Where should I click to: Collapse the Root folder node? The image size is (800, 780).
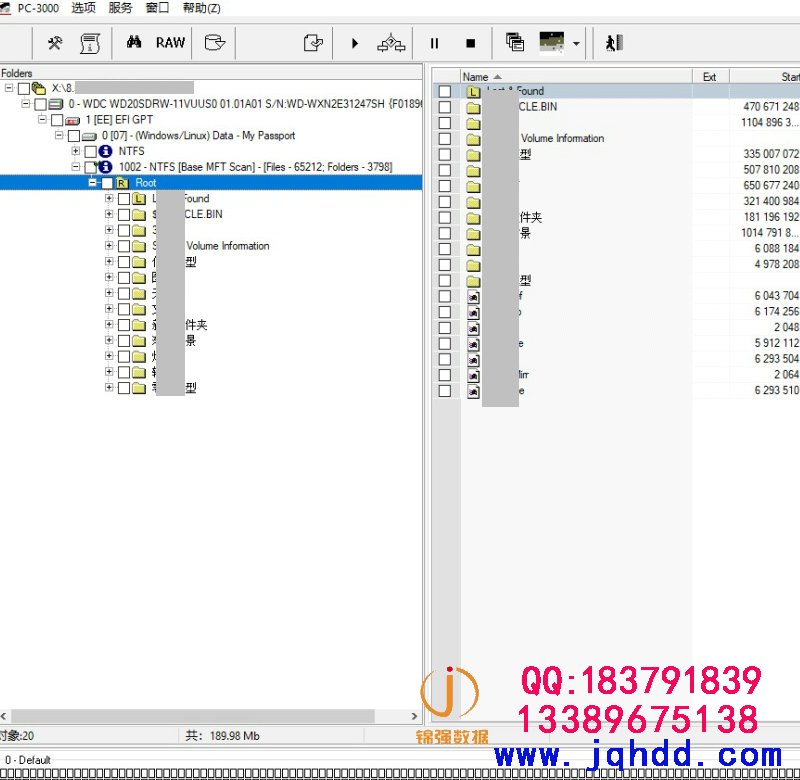coord(92,183)
